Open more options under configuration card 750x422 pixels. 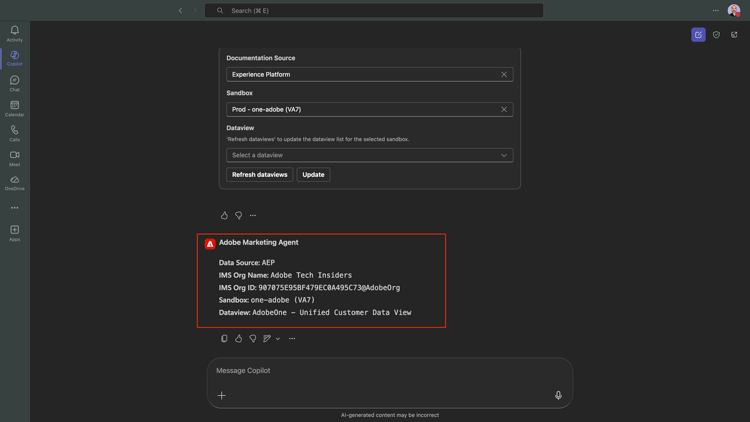pos(253,215)
